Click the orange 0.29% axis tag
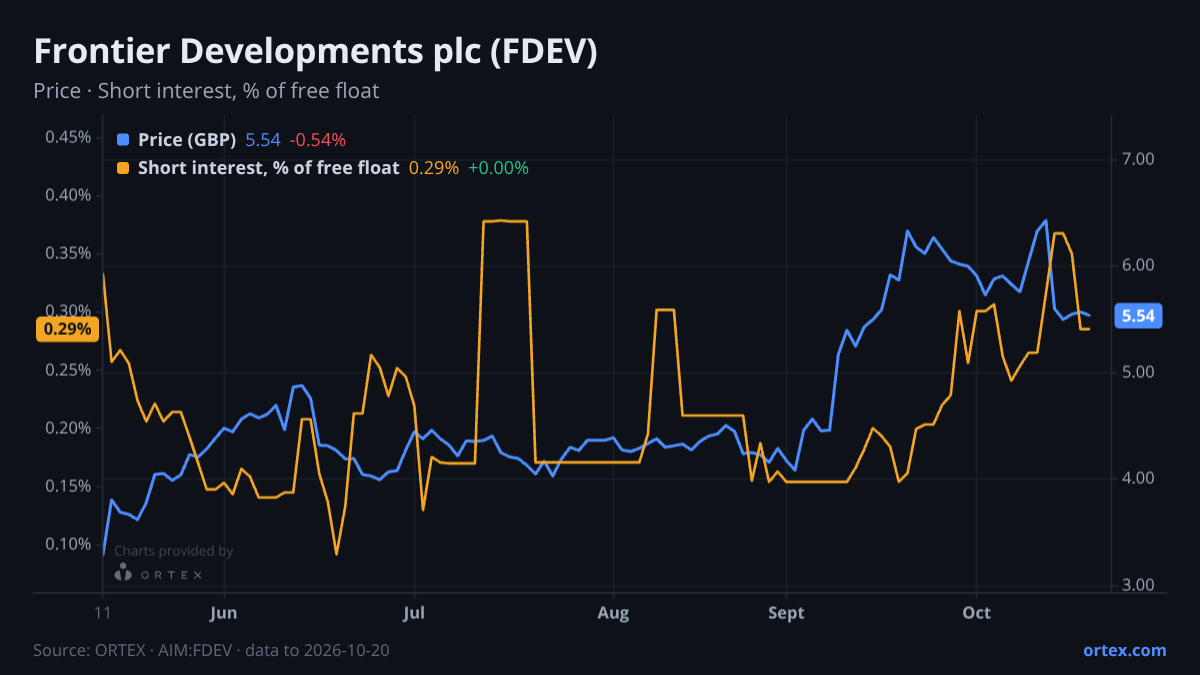Image resolution: width=1200 pixels, height=675 pixels. coord(67,329)
